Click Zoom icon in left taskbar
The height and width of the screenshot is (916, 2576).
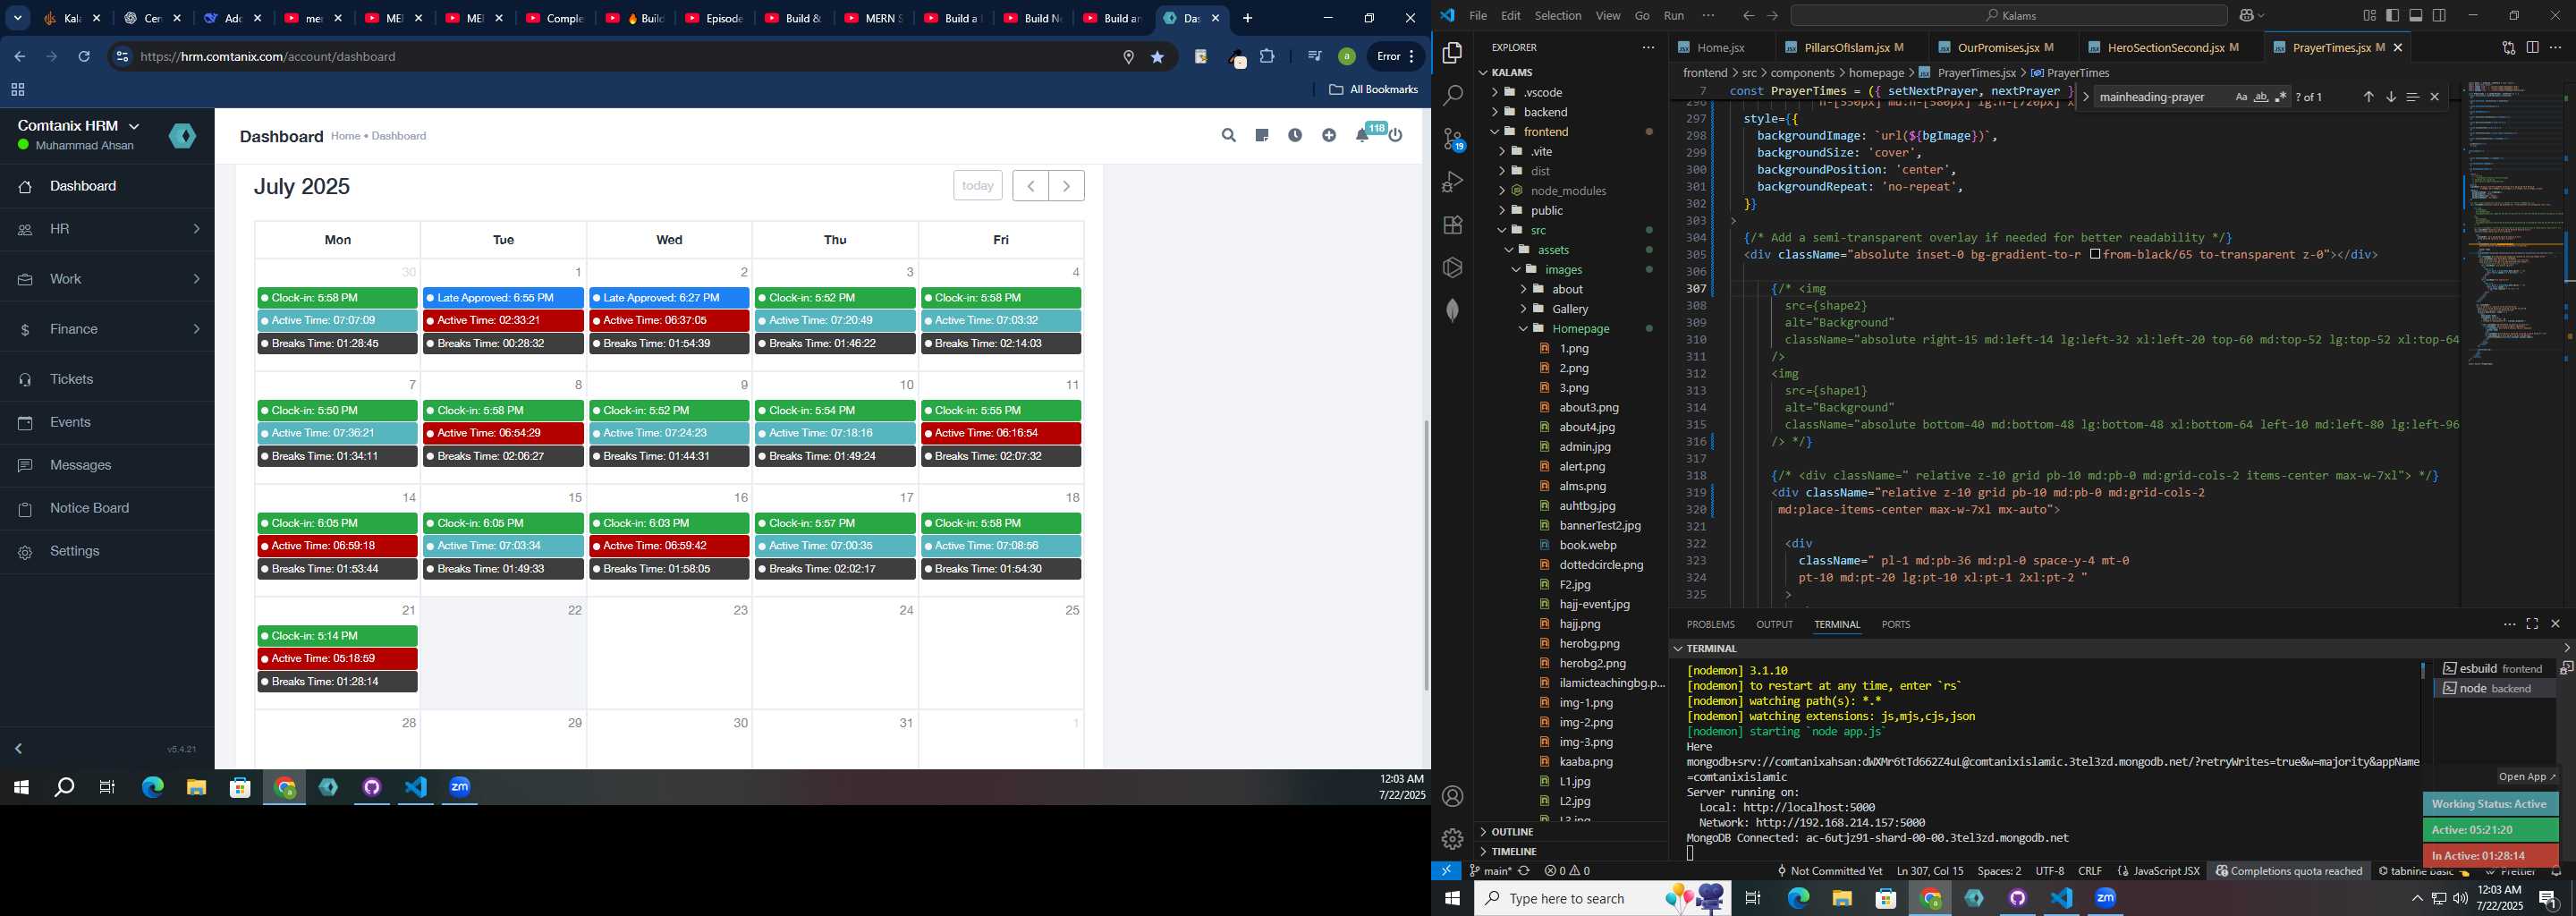pos(460,788)
